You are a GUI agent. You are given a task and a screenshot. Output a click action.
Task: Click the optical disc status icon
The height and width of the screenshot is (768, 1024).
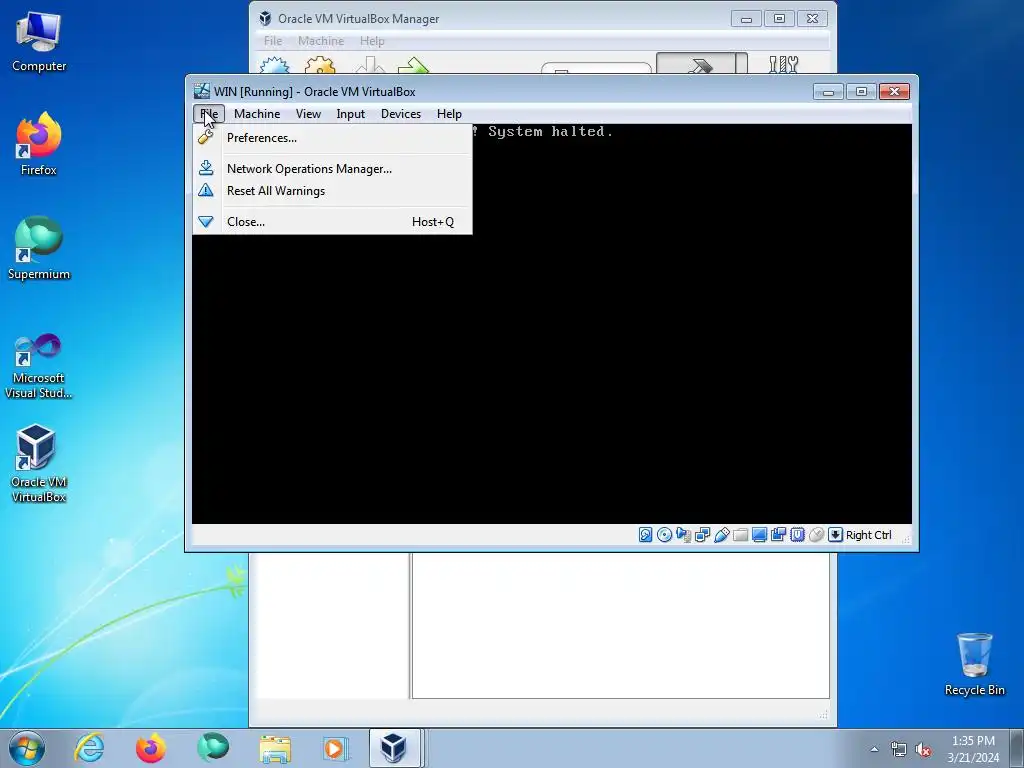(x=664, y=535)
